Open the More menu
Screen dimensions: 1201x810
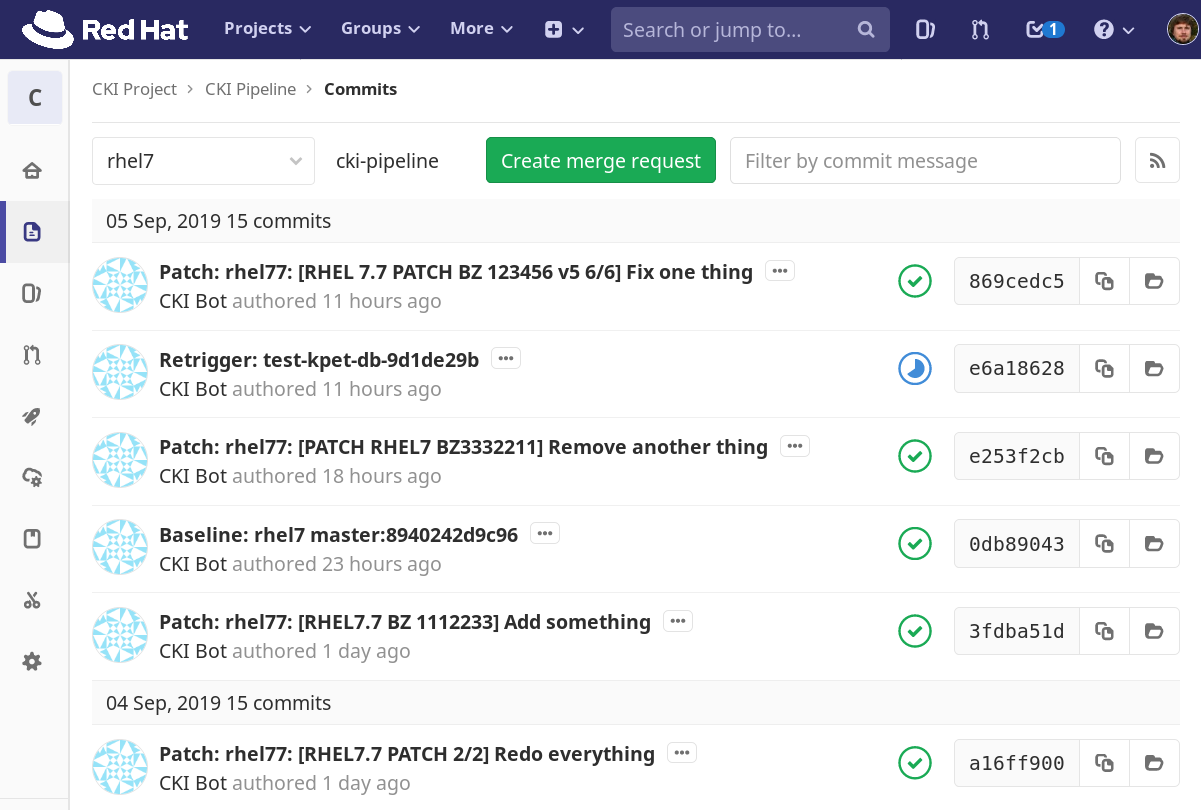(481, 29)
